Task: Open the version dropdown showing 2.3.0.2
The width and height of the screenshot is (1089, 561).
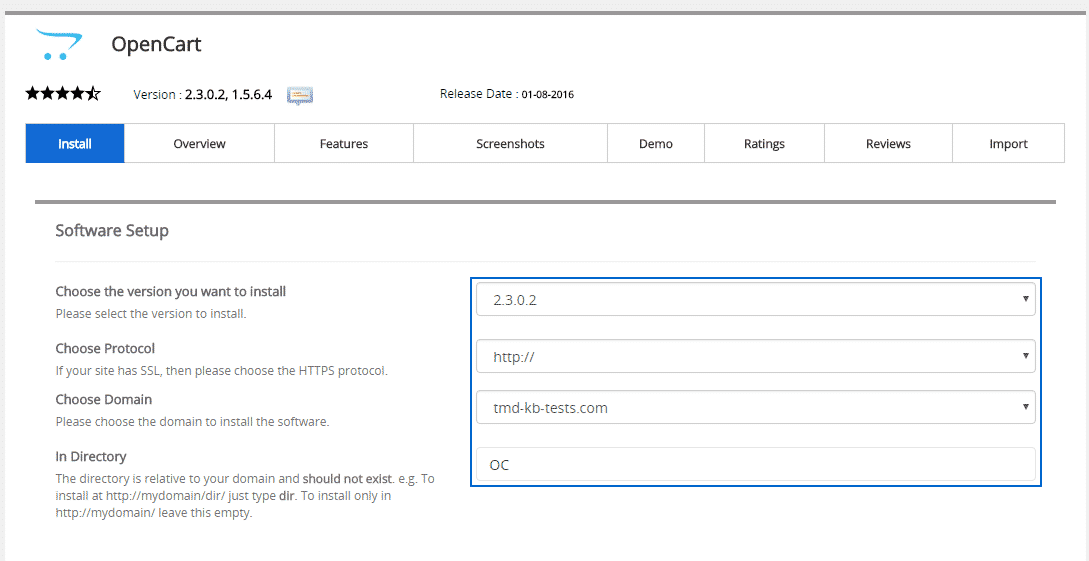Action: [756, 299]
